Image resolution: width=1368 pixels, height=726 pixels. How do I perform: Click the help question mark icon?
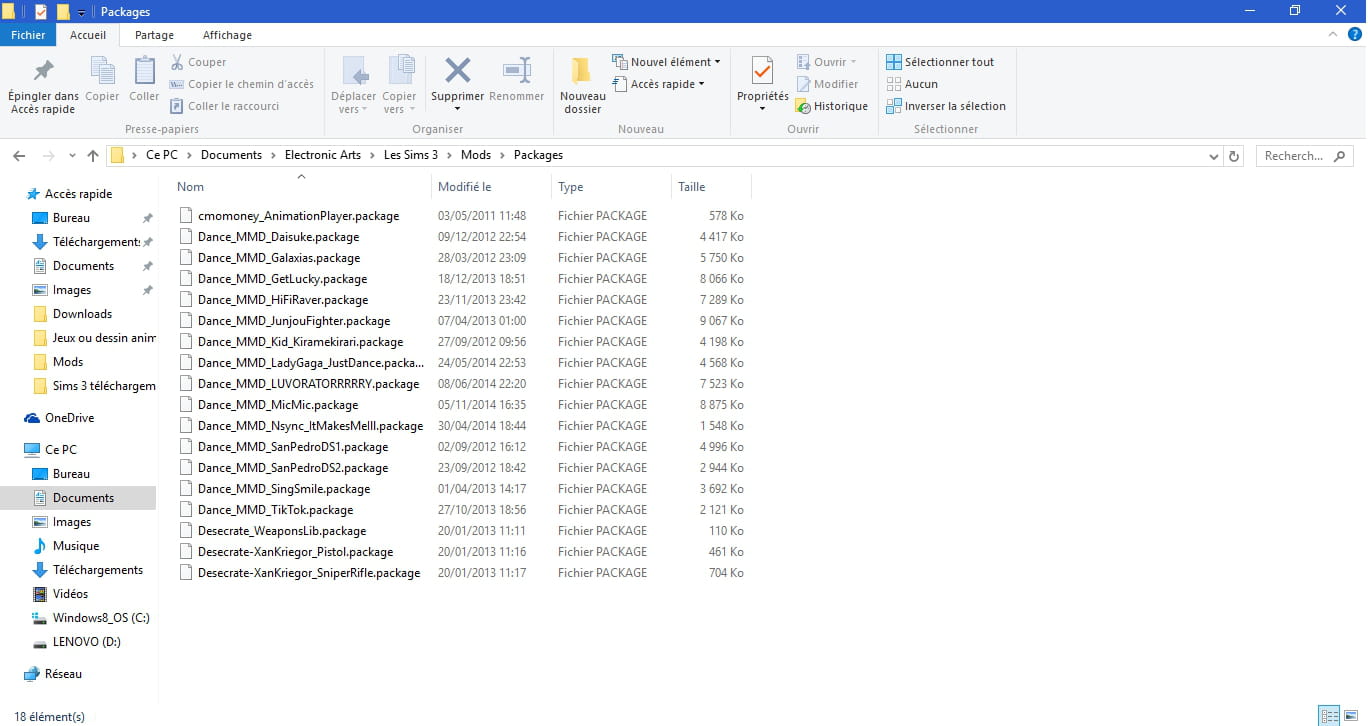pyautogui.click(x=1355, y=35)
